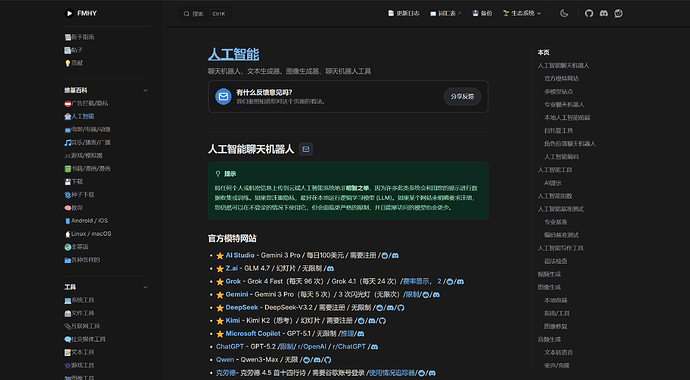Jump to 专业聊天机器人 in the page outline
Image resolution: width=690 pixels, height=380 pixels.
click(564, 105)
